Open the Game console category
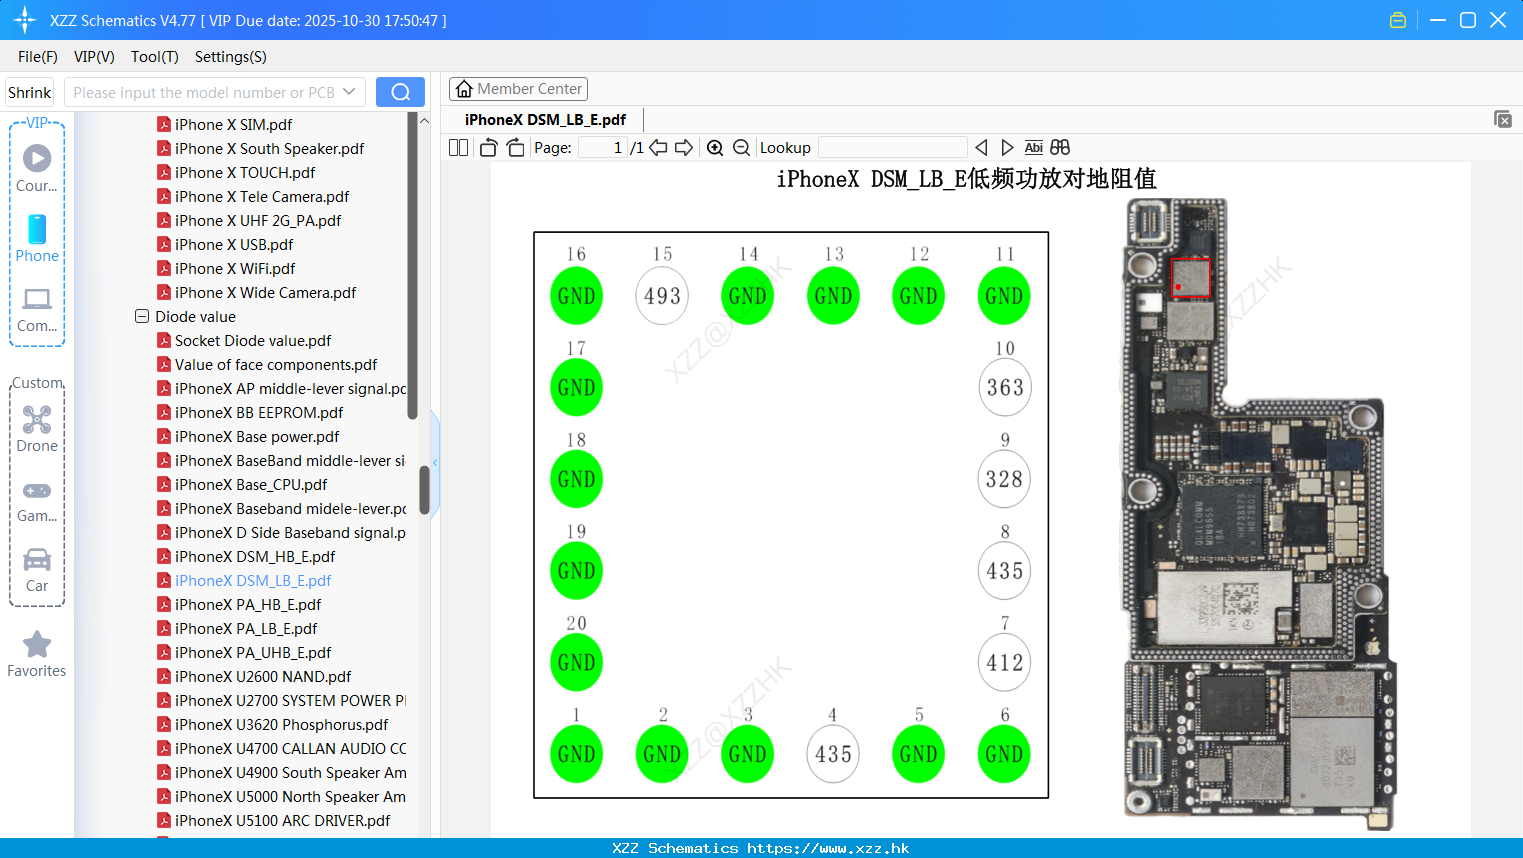Image resolution: width=1523 pixels, height=858 pixels. tap(37, 501)
